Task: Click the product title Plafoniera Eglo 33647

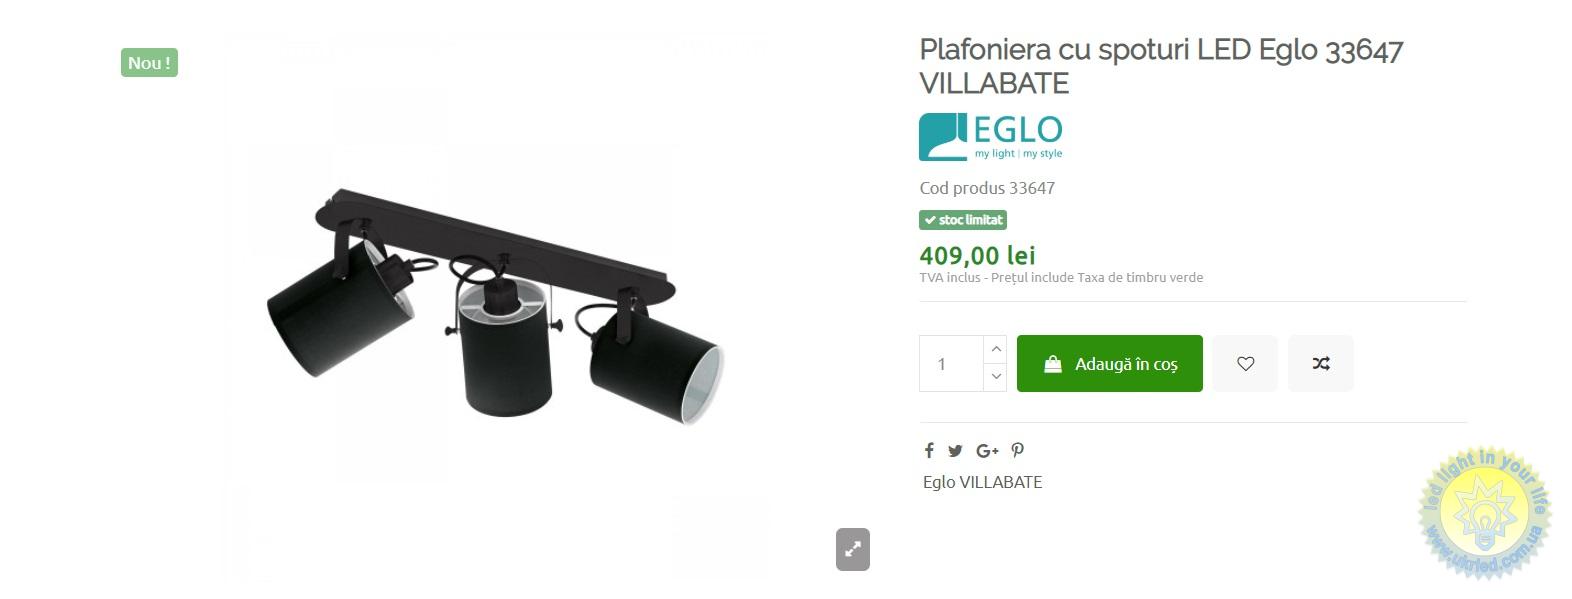Action: click(x=1161, y=66)
